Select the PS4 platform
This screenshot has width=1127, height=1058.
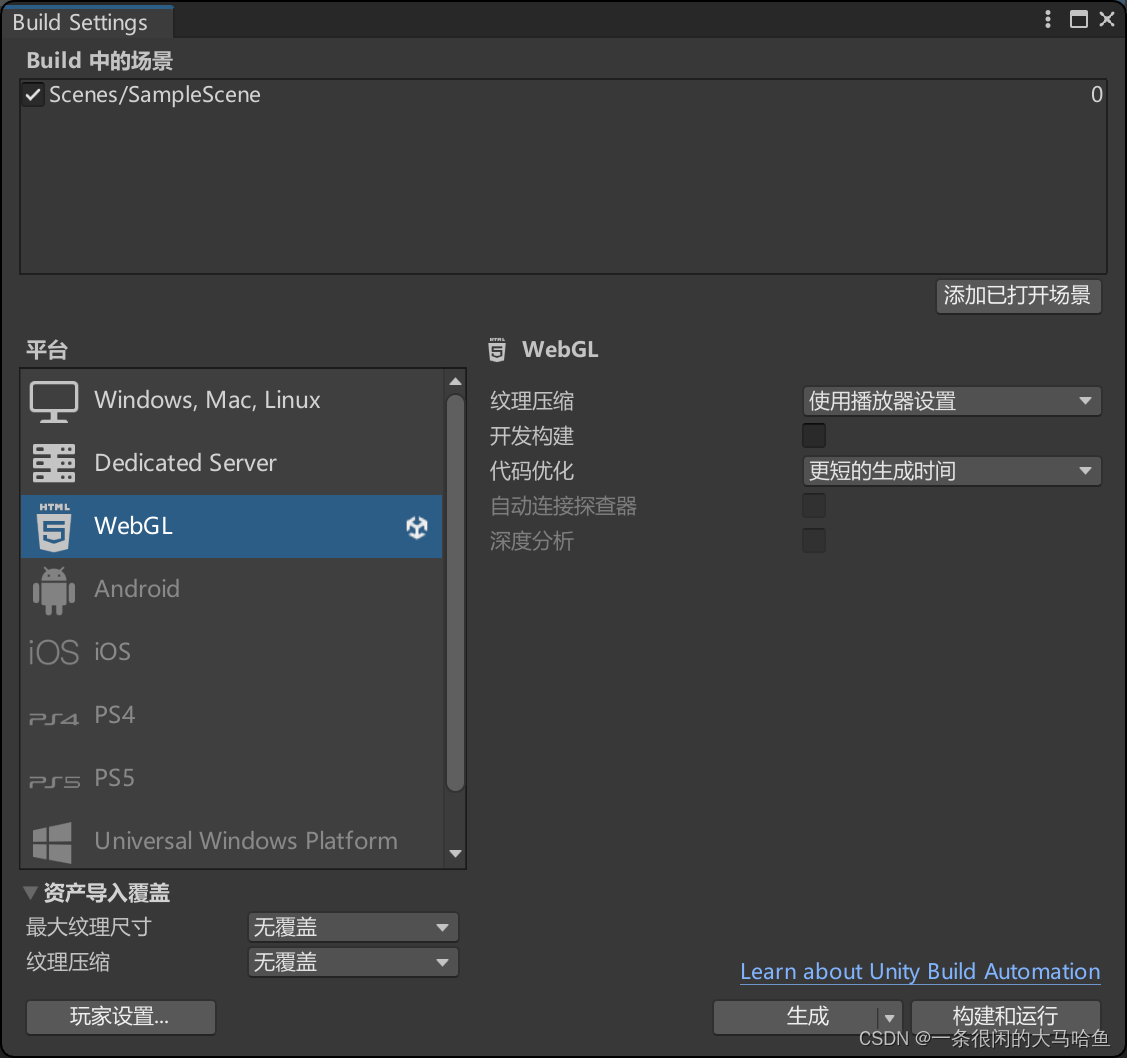(231, 716)
